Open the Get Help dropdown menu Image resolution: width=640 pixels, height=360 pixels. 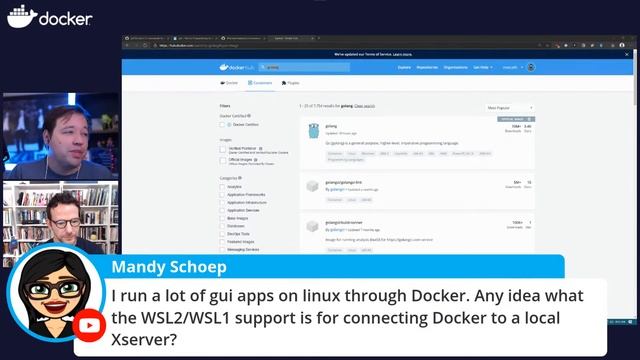pos(483,67)
